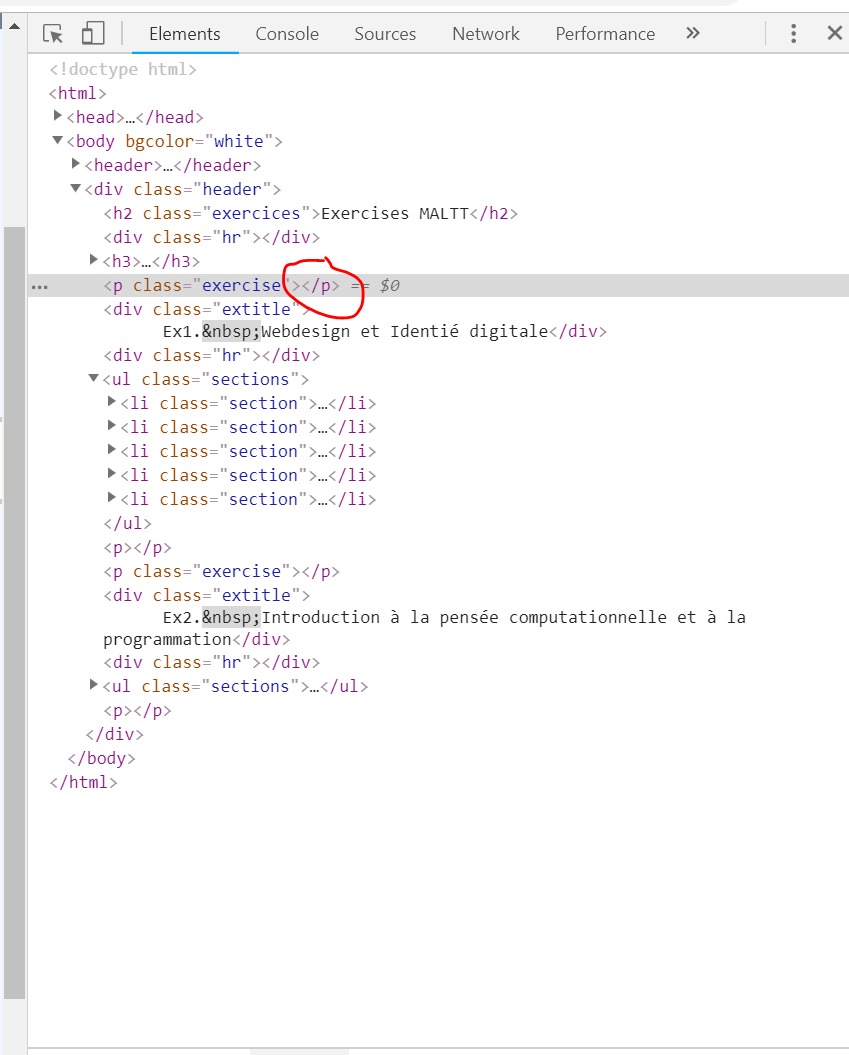
Task: Collapse the div class header node
Action: pos(76,188)
